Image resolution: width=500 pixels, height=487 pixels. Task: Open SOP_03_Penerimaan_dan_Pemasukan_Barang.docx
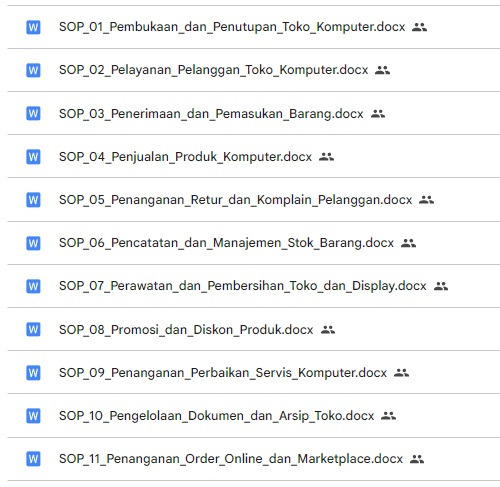[211, 114]
